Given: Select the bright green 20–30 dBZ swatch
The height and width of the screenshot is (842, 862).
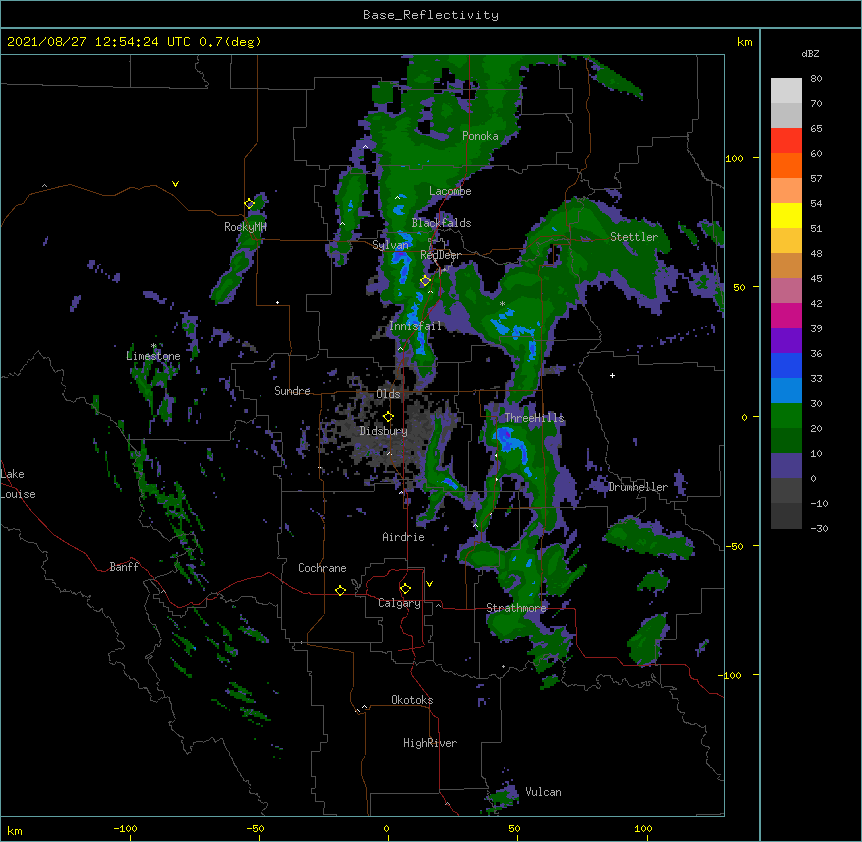Looking at the screenshot, I should 786,416.
